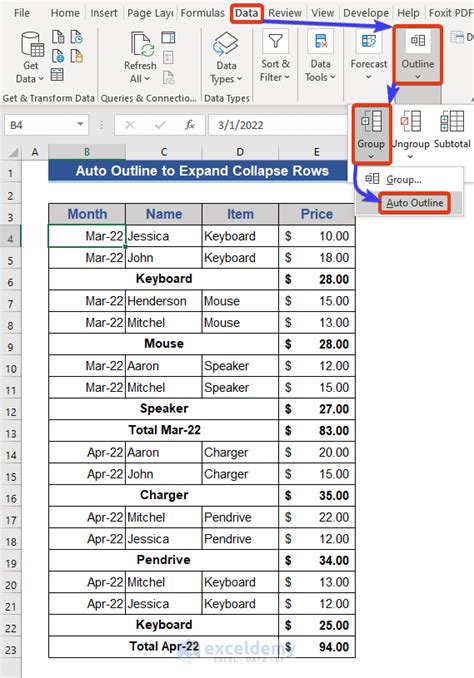Image resolution: width=474 pixels, height=678 pixels.
Task: Select row 13 header
Action: click(11, 433)
